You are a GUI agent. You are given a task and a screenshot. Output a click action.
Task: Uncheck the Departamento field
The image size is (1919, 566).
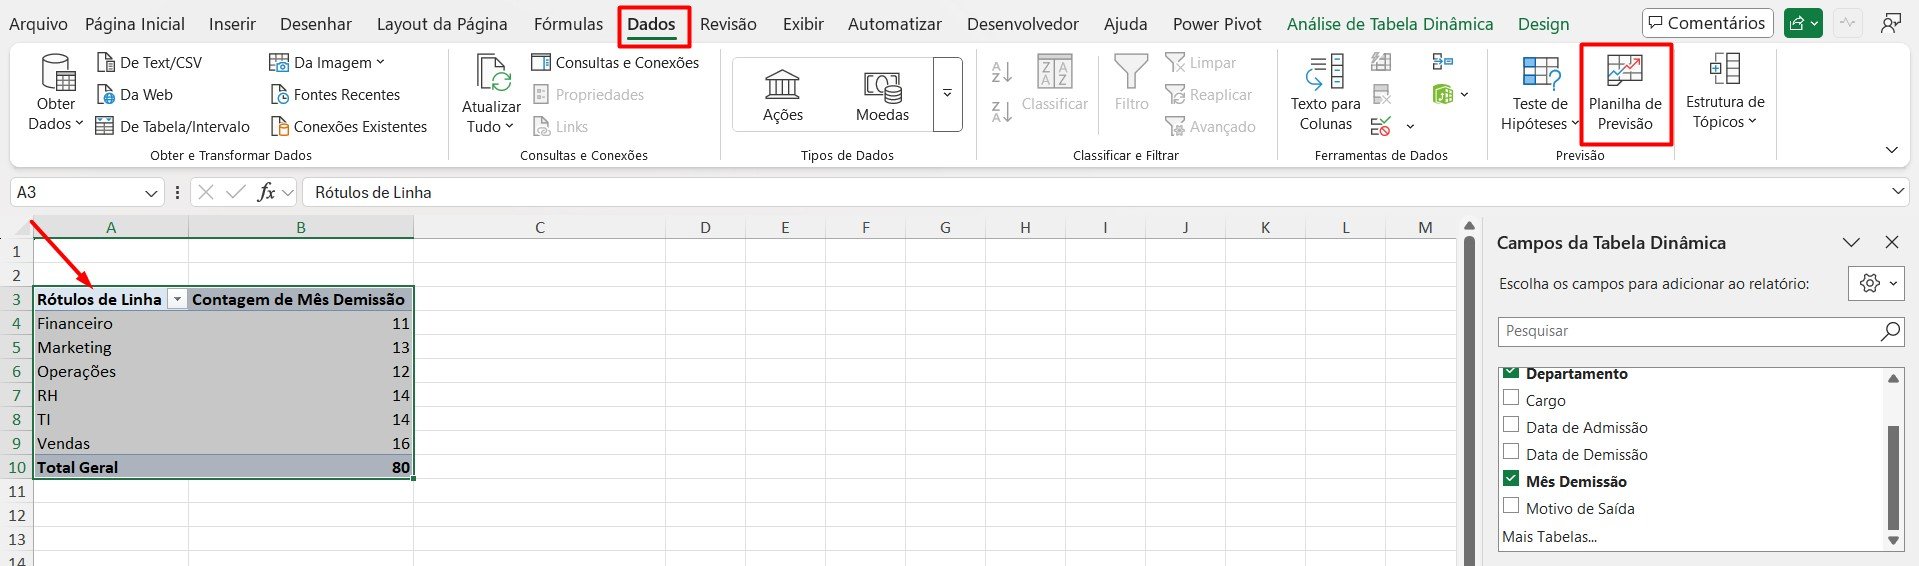(1511, 373)
